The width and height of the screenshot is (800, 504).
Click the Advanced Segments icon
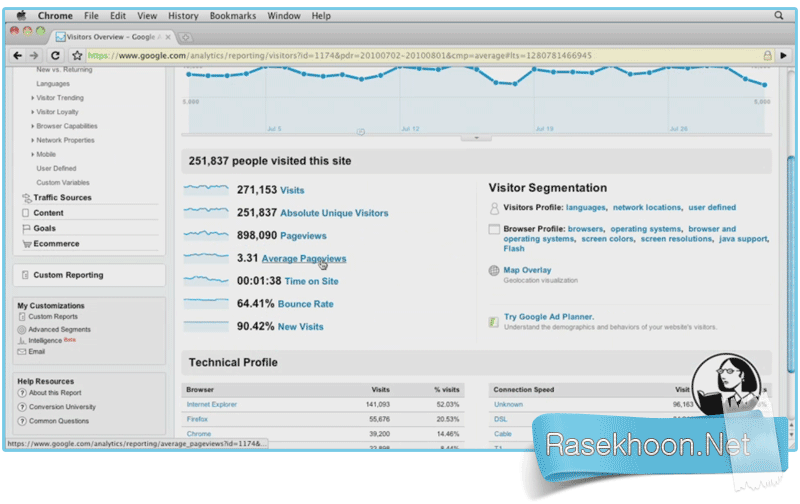(21, 330)
